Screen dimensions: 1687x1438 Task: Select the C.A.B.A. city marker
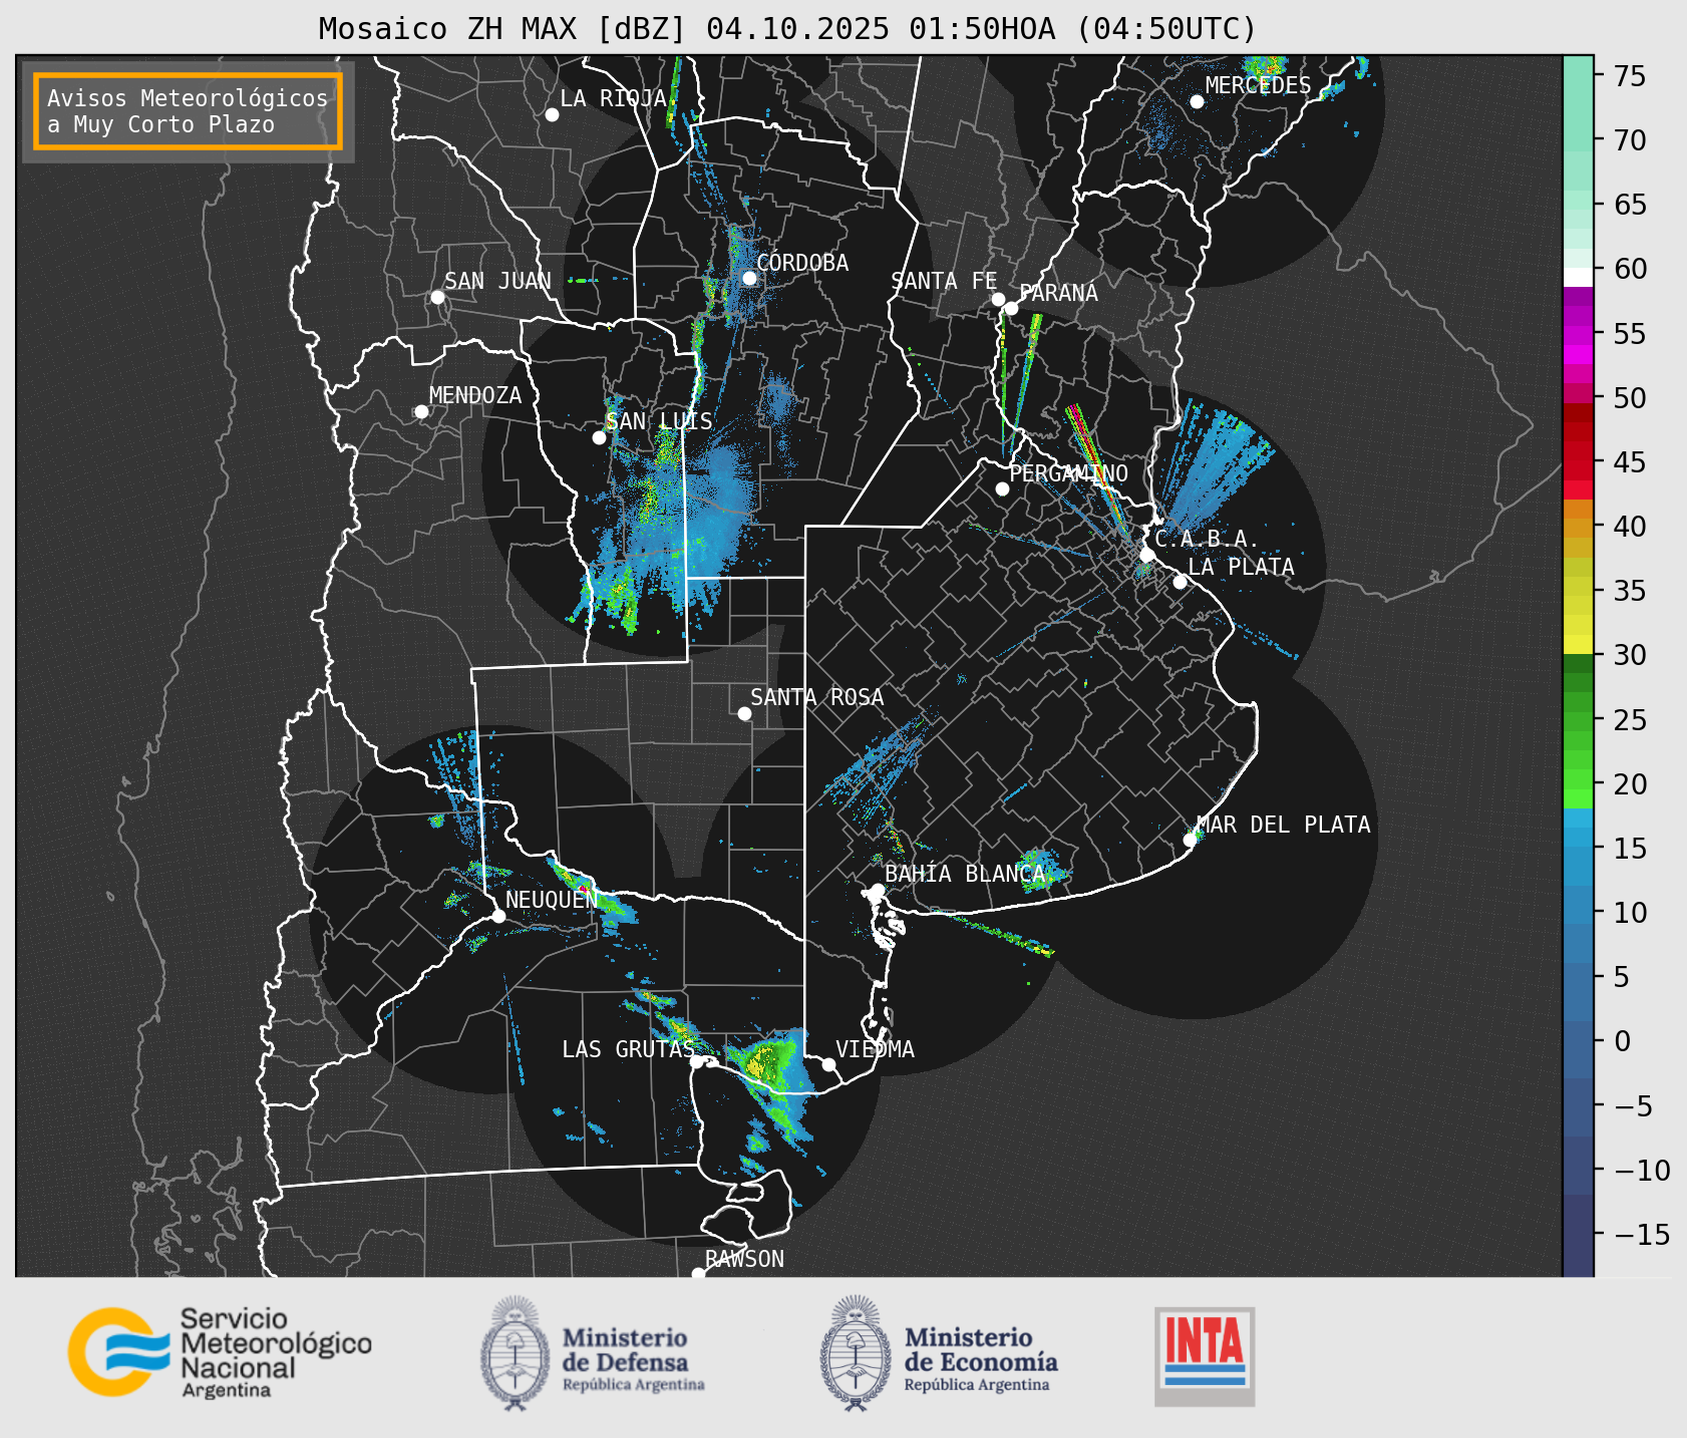tap(1147, 555)
